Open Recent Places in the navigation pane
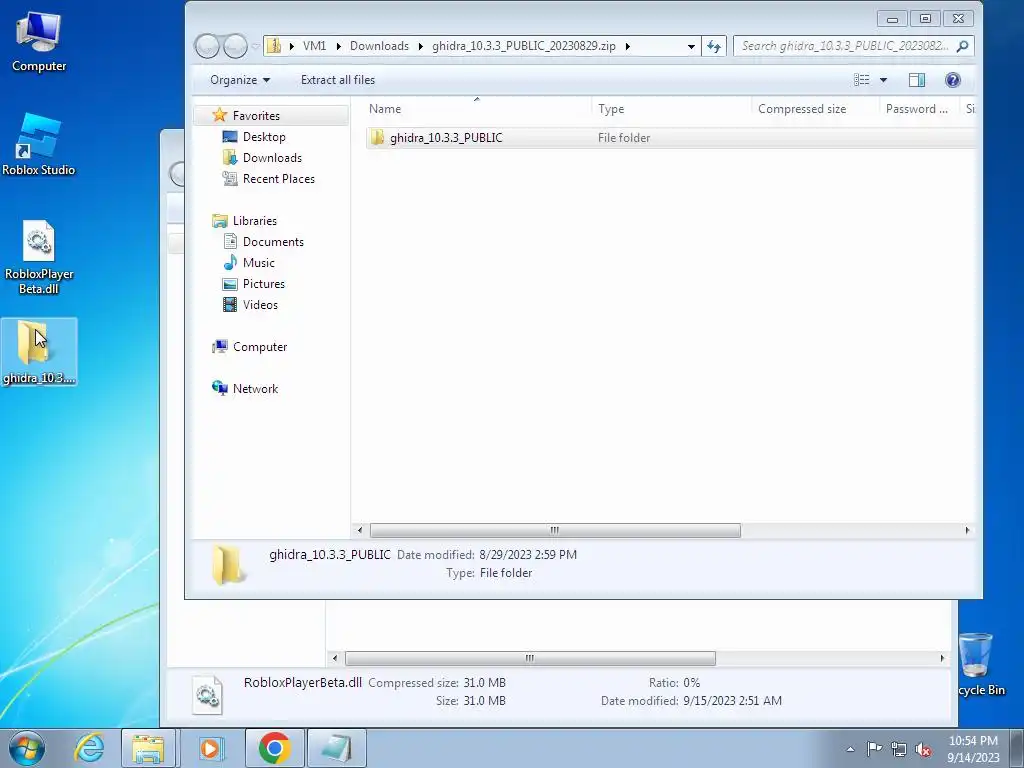The height and width of the screenshot is (768, 1024). pos(278,178)
